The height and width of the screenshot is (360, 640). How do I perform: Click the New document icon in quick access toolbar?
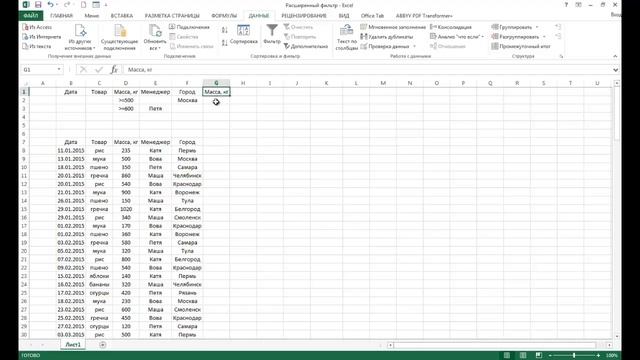[83, 5]
